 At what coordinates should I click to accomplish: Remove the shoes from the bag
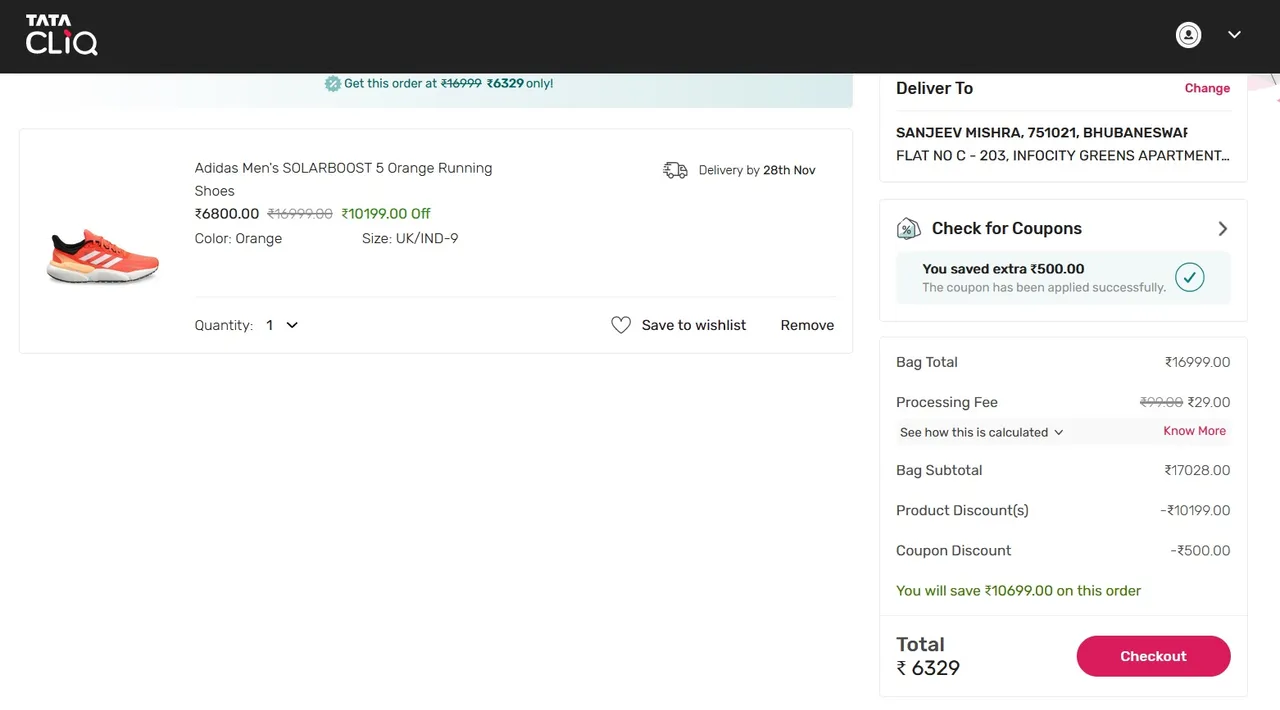pos(807,325)
